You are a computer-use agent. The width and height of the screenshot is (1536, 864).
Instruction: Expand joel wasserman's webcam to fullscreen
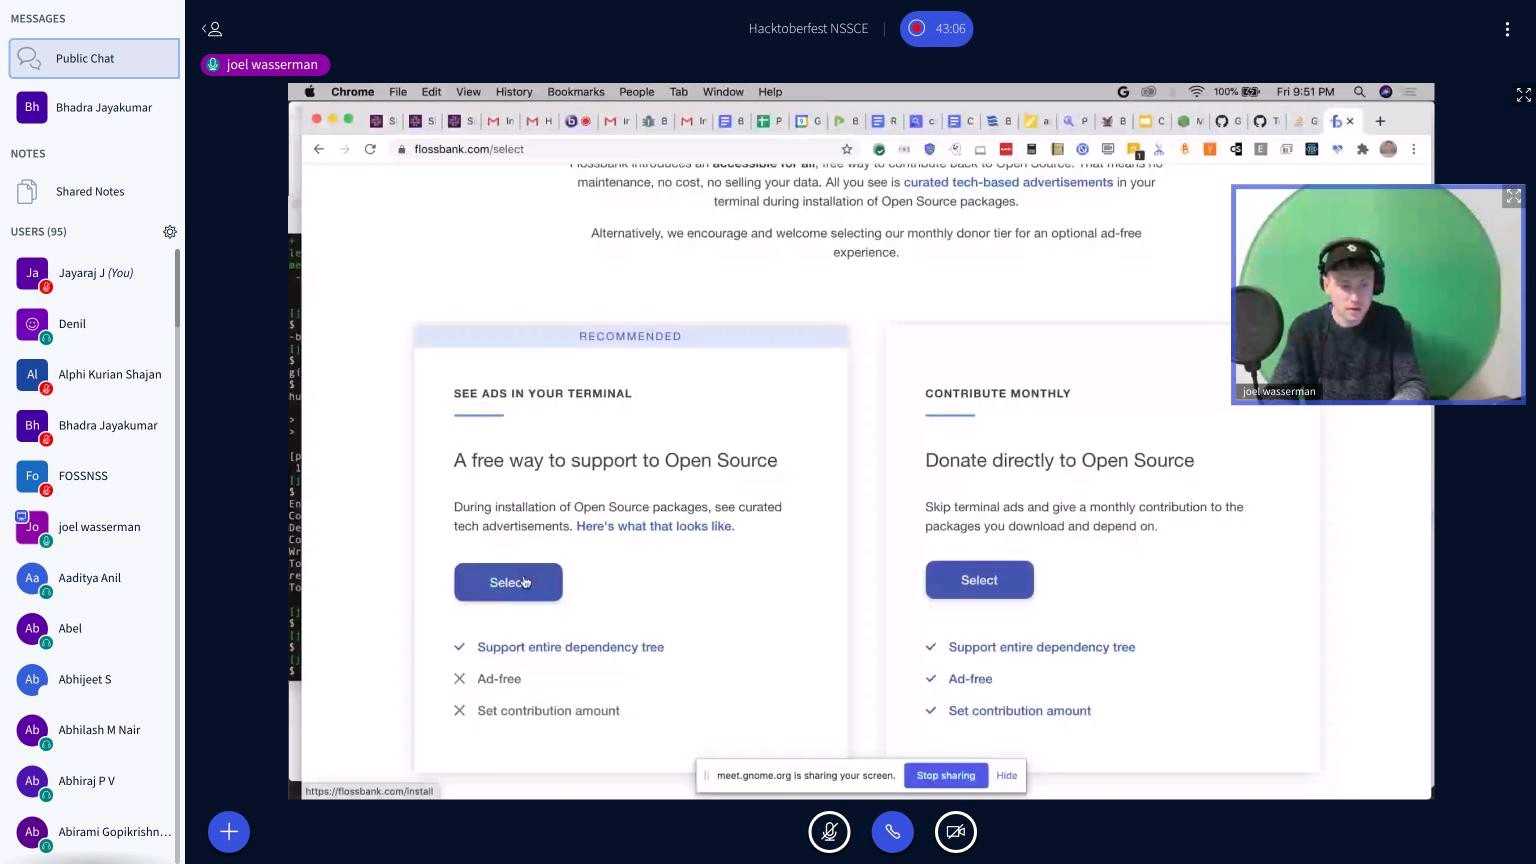[x=1512, y=198]
